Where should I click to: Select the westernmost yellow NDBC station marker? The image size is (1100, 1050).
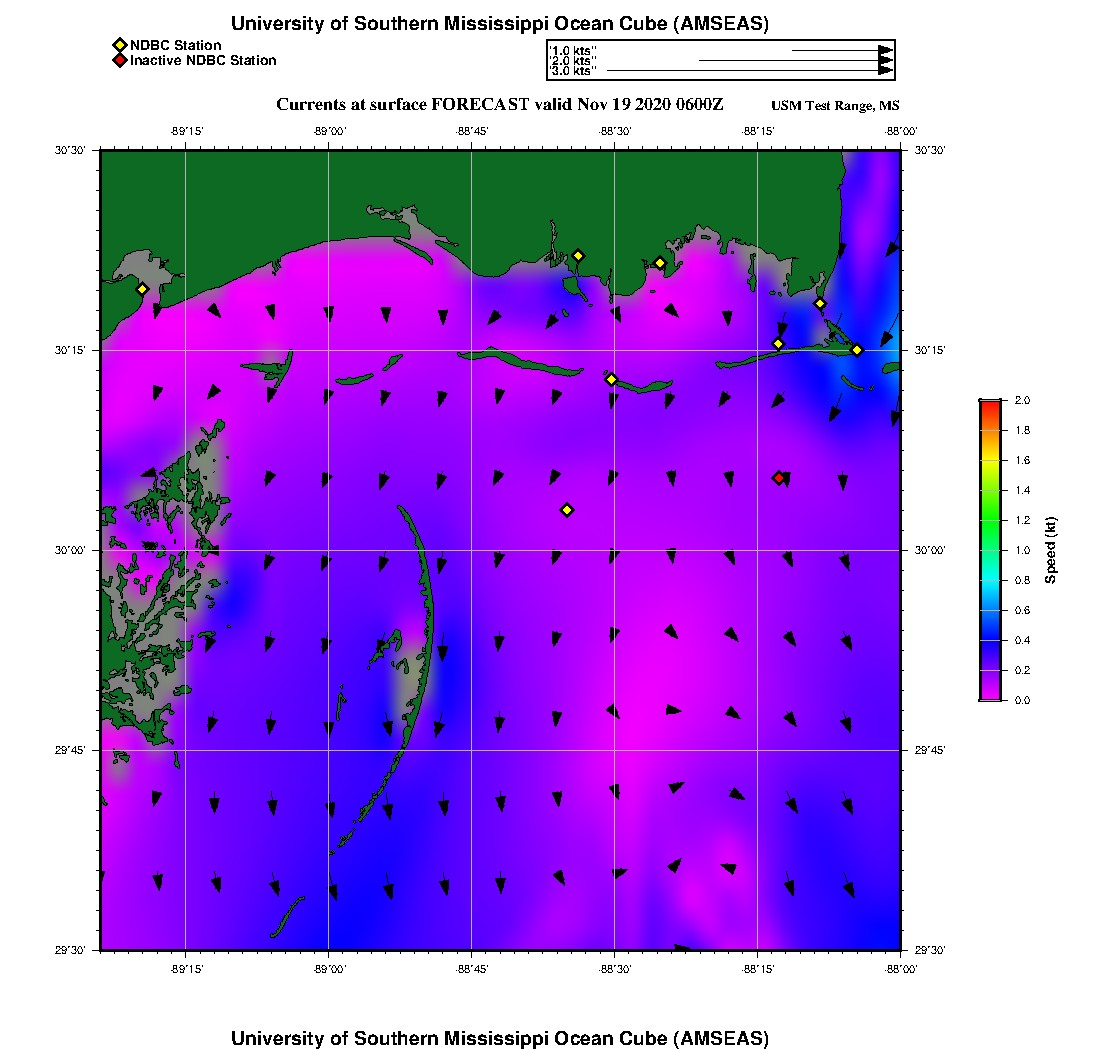(143, 289)
